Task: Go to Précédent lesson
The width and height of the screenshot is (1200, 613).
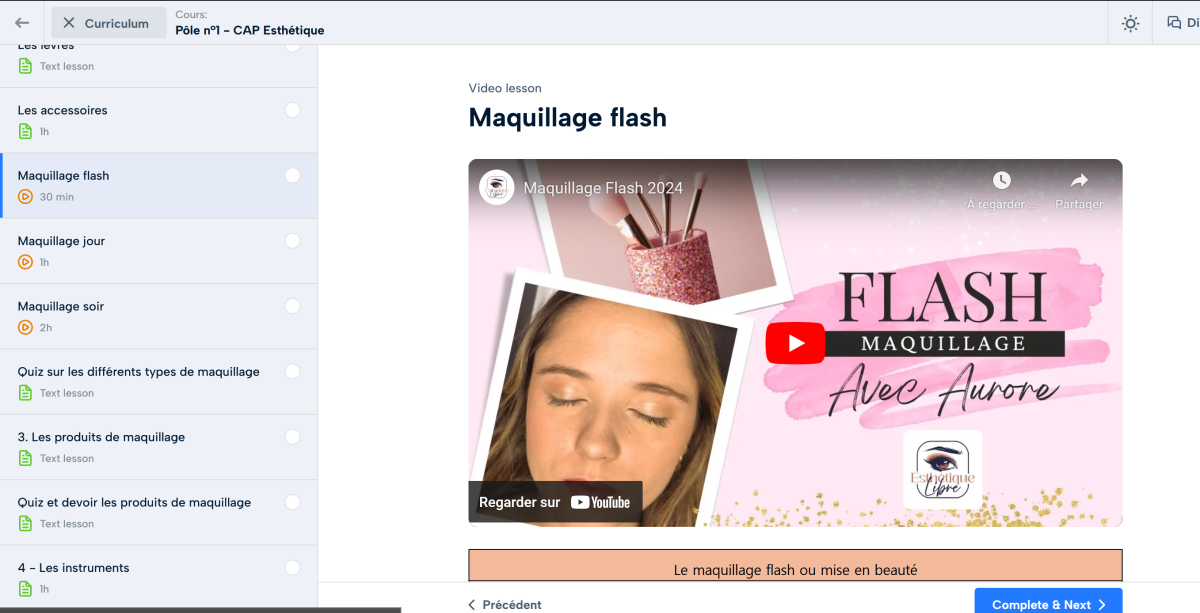Action: (505, 604)
